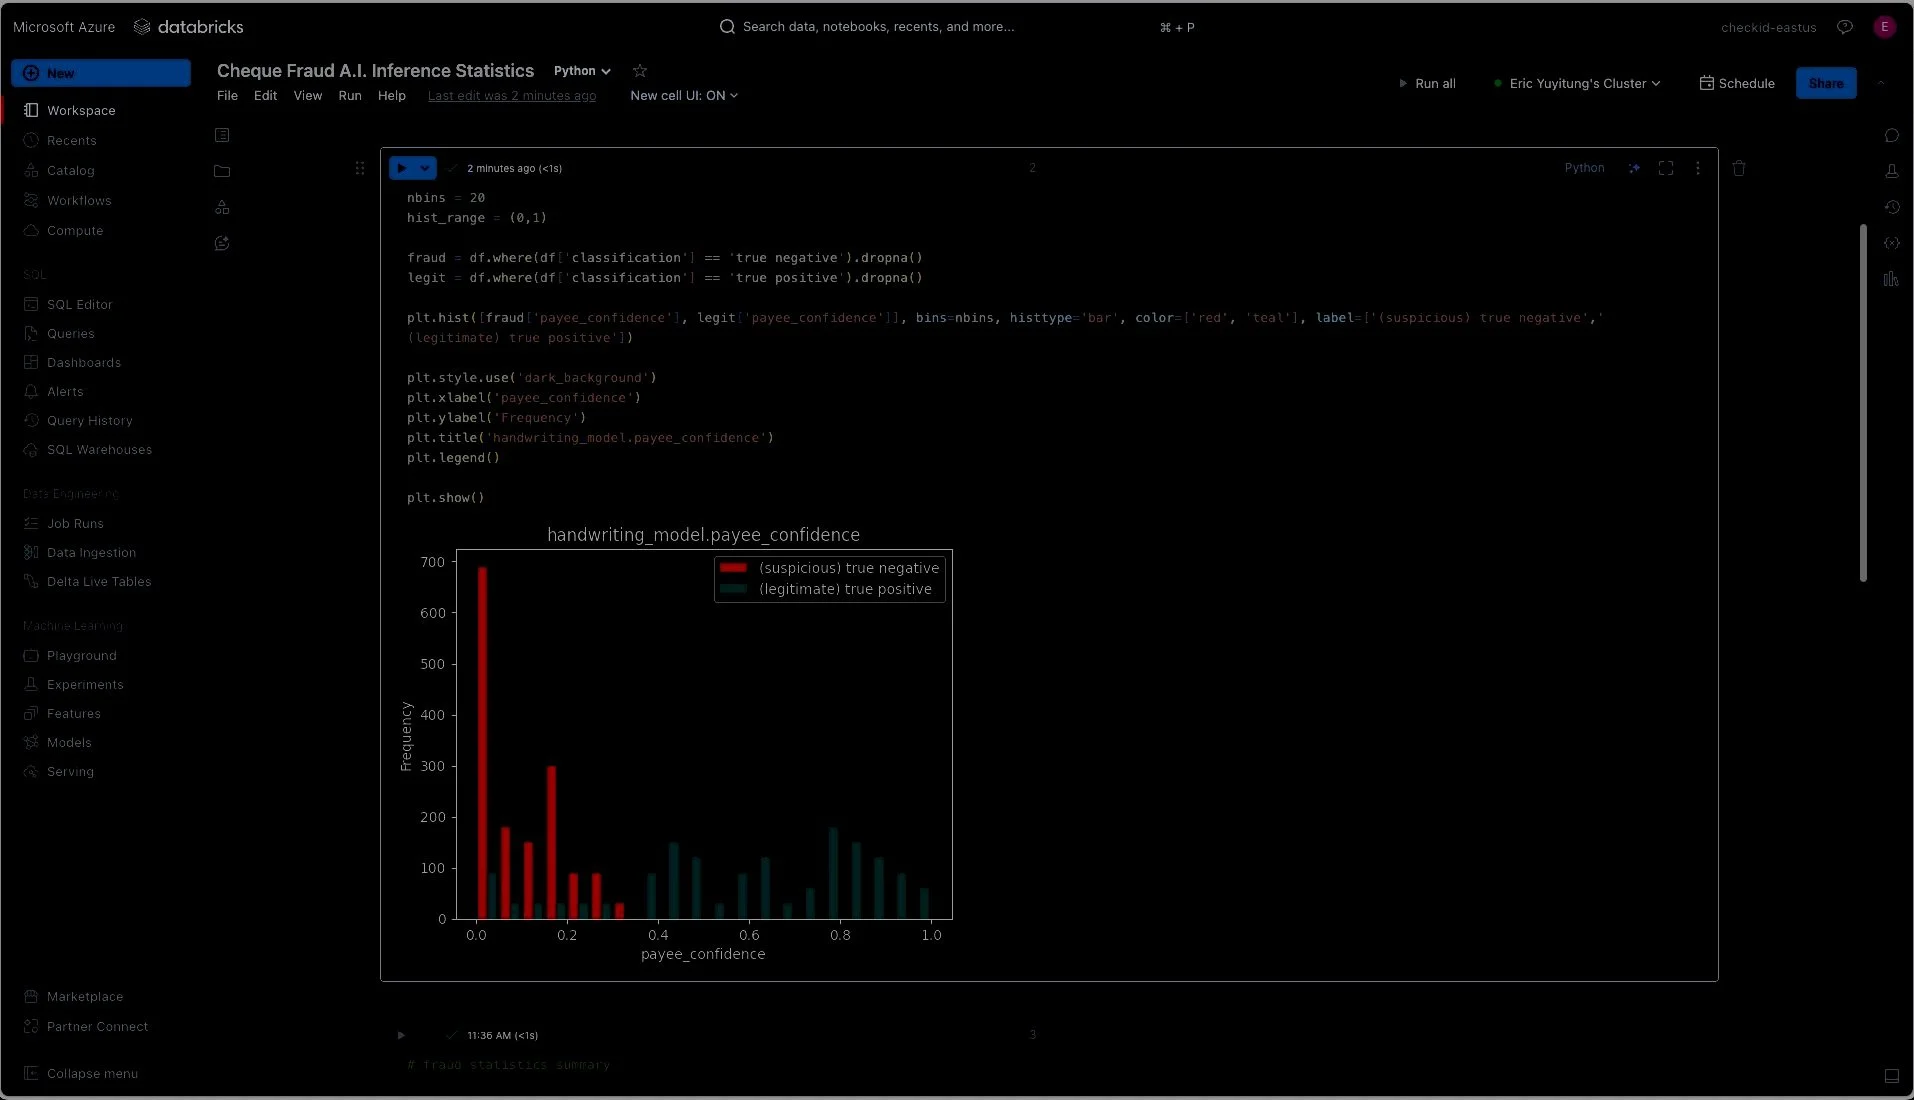Expand the cell run options chevron
Viewport: 1914px width, 1100px height.
tap(424, 168)
